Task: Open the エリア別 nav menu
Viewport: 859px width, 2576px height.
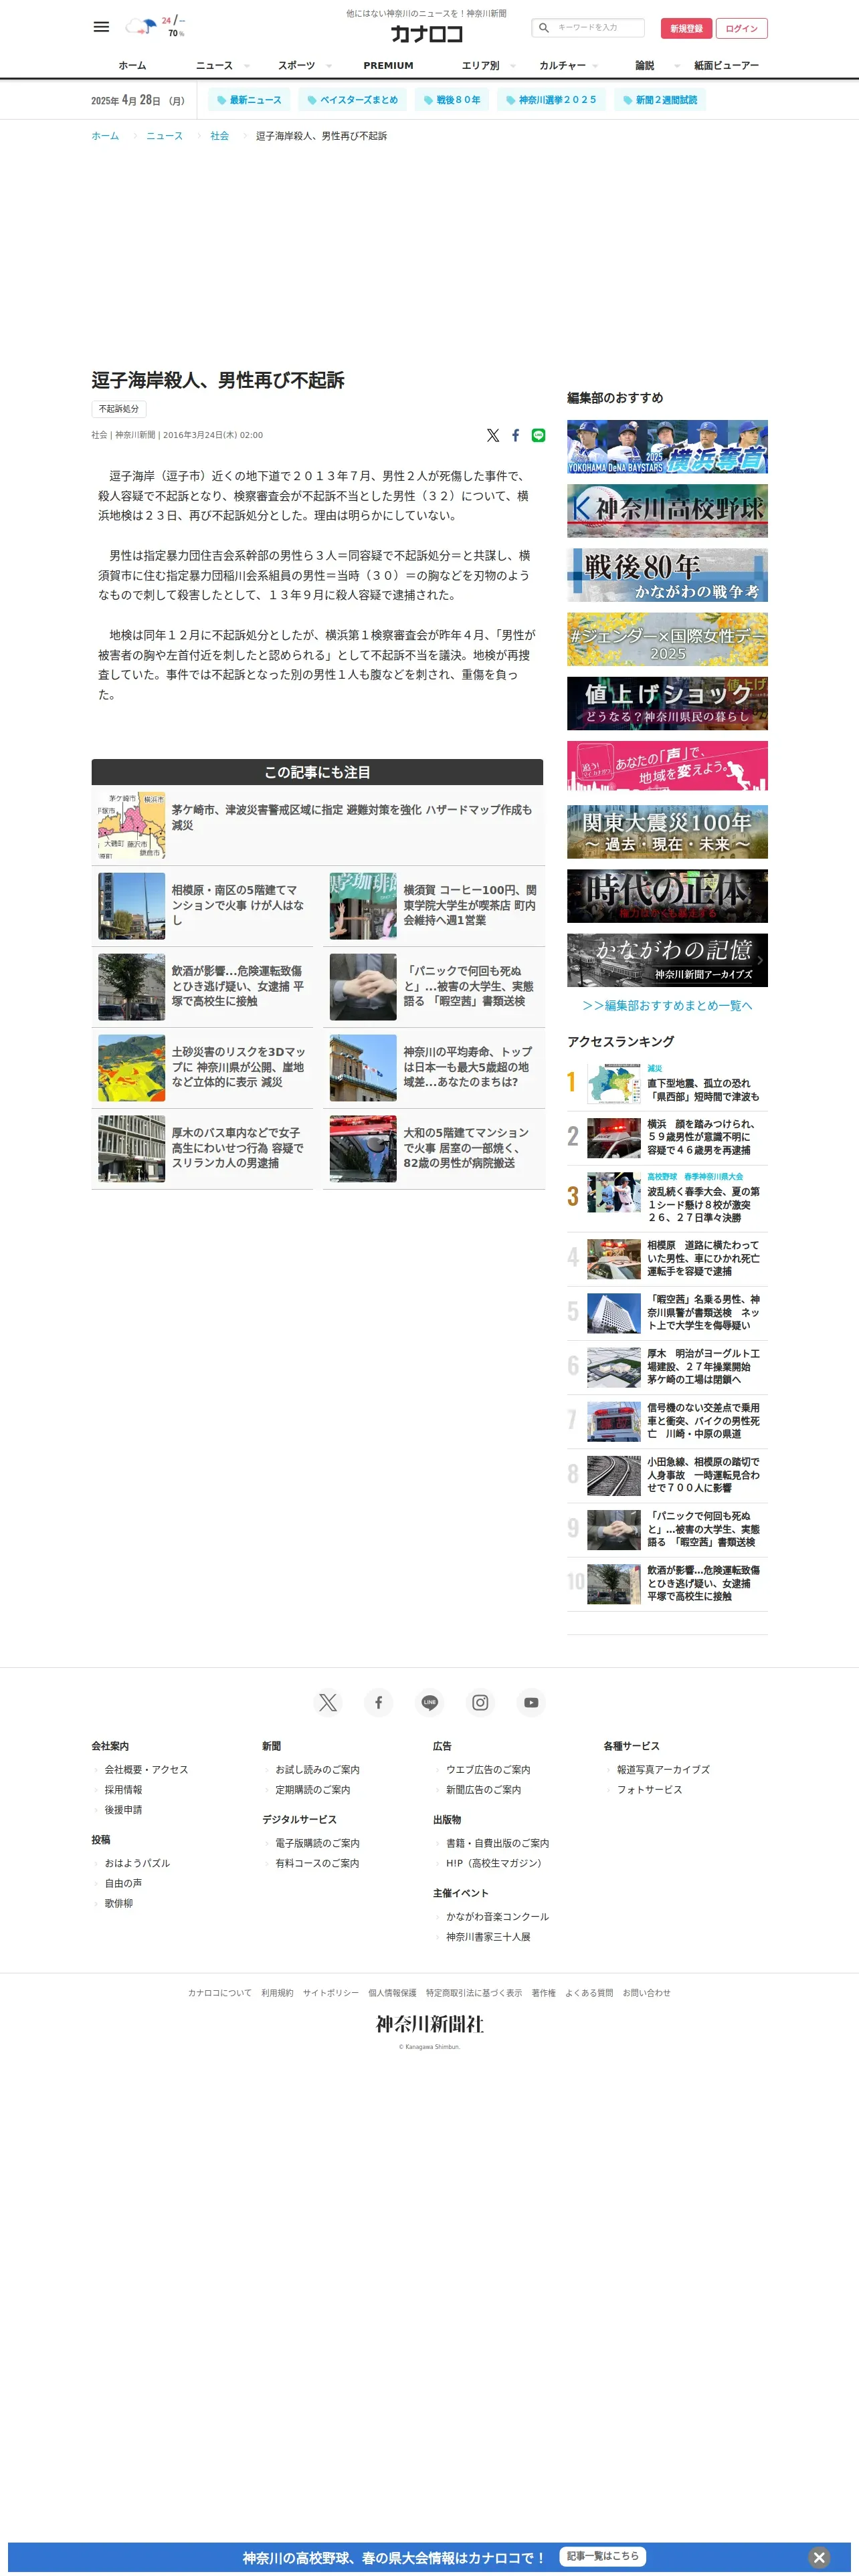Action: pos(480,65)
